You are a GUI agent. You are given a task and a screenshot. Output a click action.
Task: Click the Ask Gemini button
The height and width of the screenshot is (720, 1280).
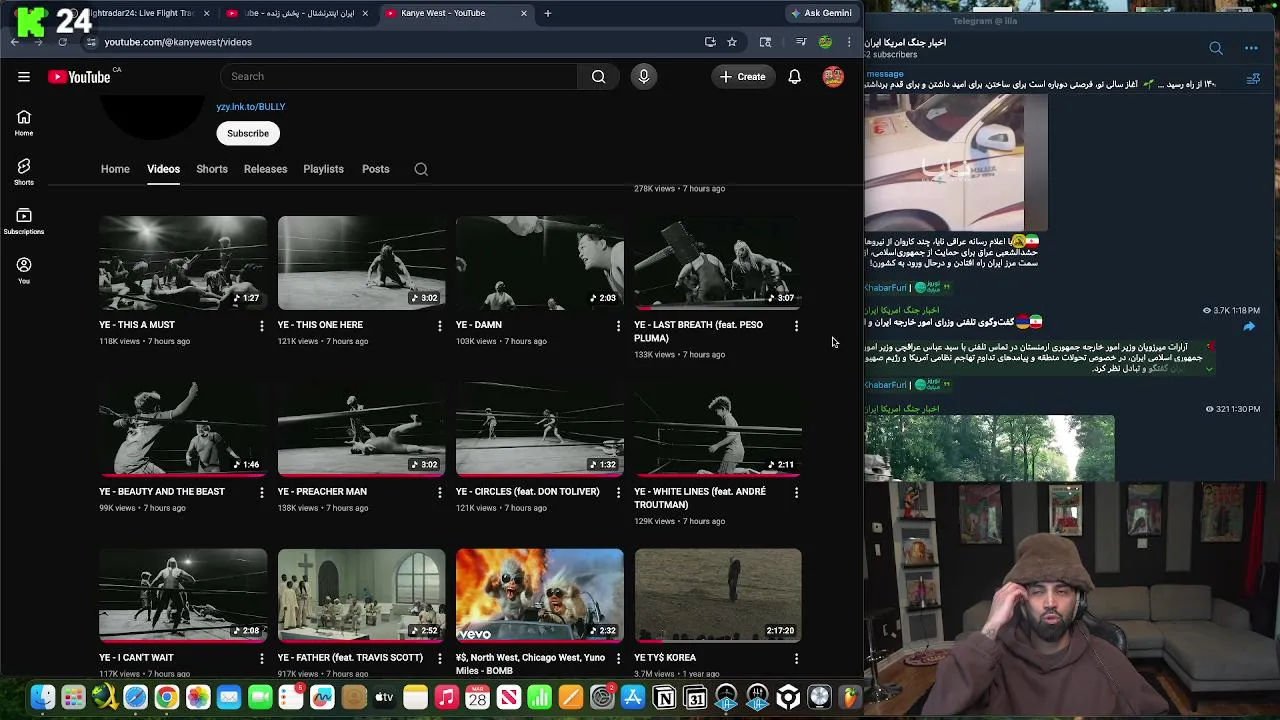tap(821, 13)
